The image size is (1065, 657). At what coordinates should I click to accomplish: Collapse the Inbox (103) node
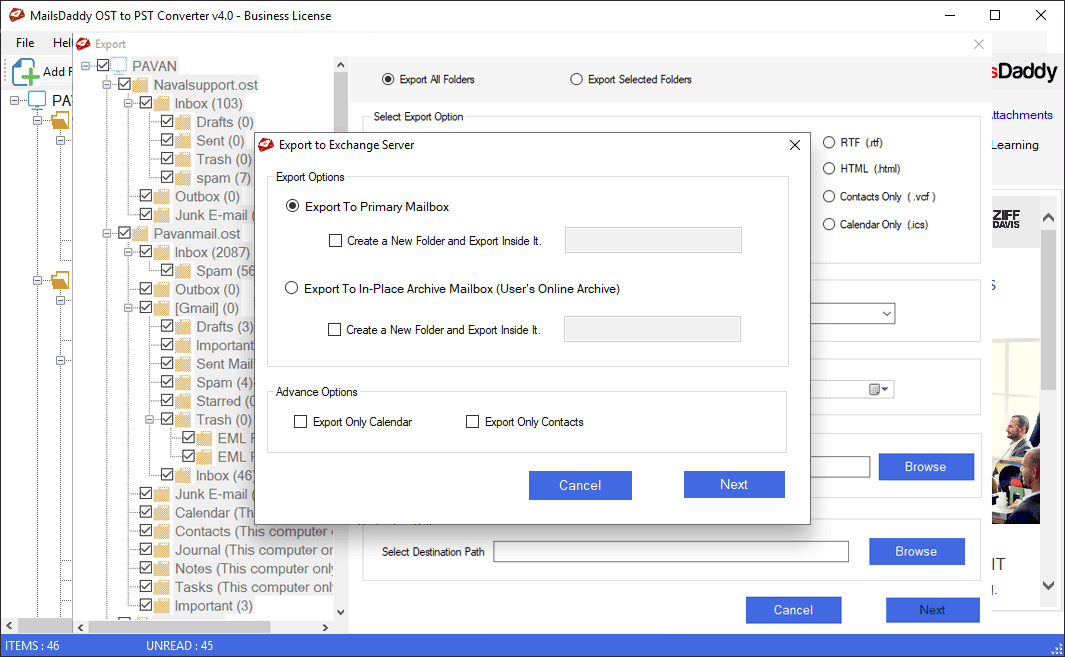coord(128,103)
